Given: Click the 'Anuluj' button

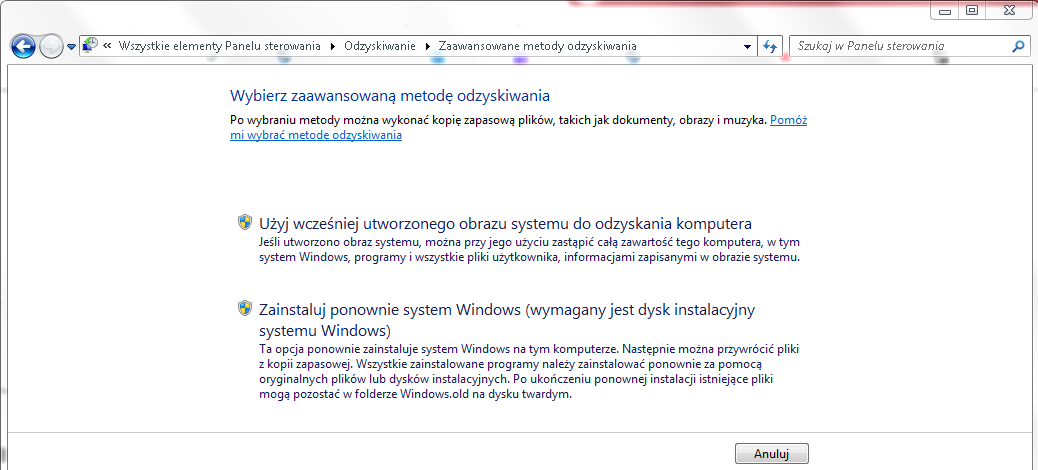Looking at the screenshot, I should pyautogui.click(x=772, y=454).
